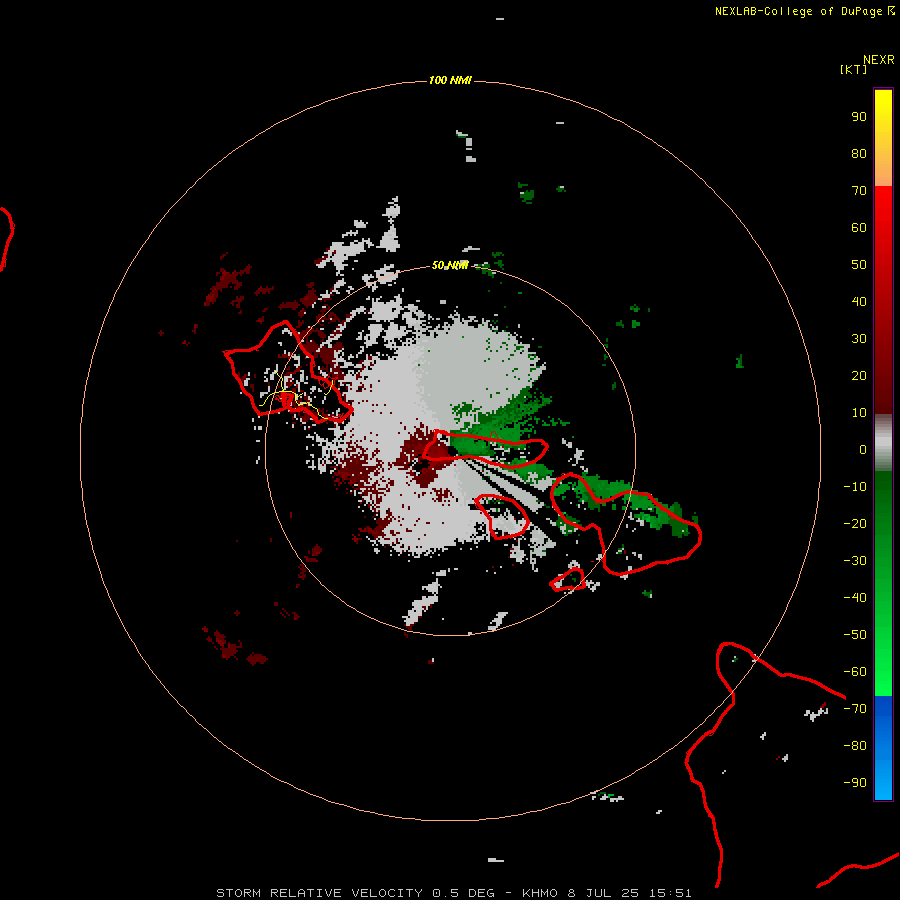The width and height of the screenshot is (900, 900).
Task: Click the STORM RELATIVE VELOCITY caption text
Action: coord(320,893)
